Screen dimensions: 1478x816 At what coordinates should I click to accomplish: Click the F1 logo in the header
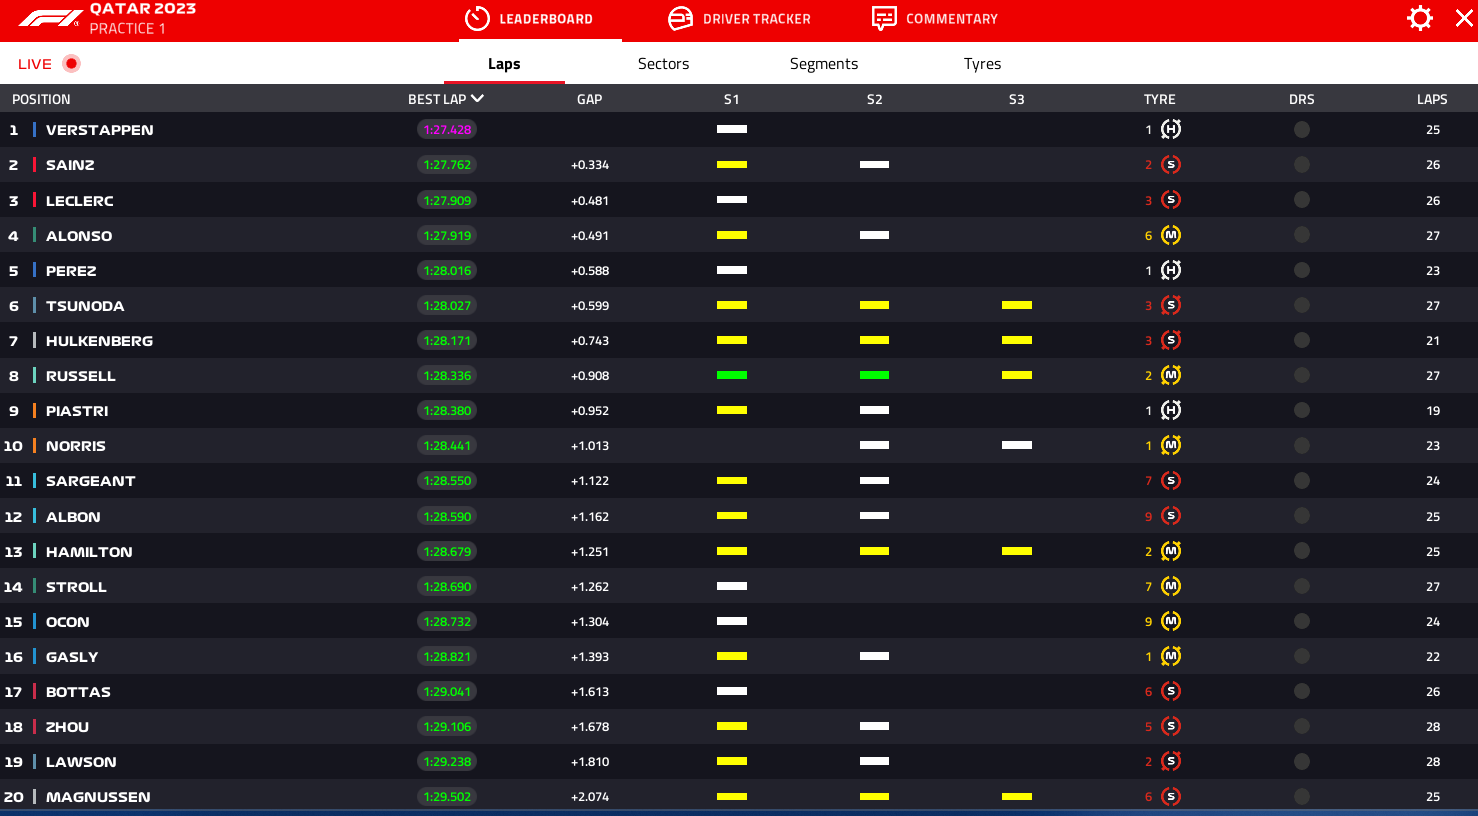pos(51,18)
